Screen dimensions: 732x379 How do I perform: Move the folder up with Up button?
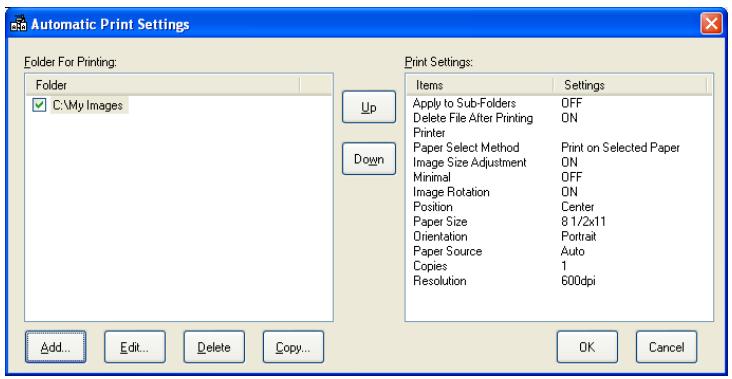click(x=369, y=107)
